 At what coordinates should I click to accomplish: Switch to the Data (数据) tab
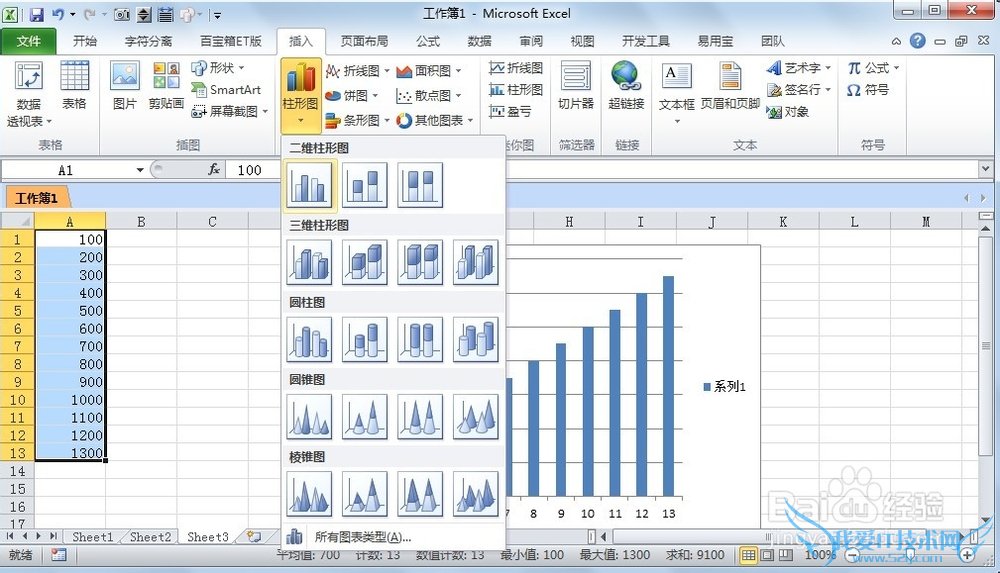click(479, 41)
